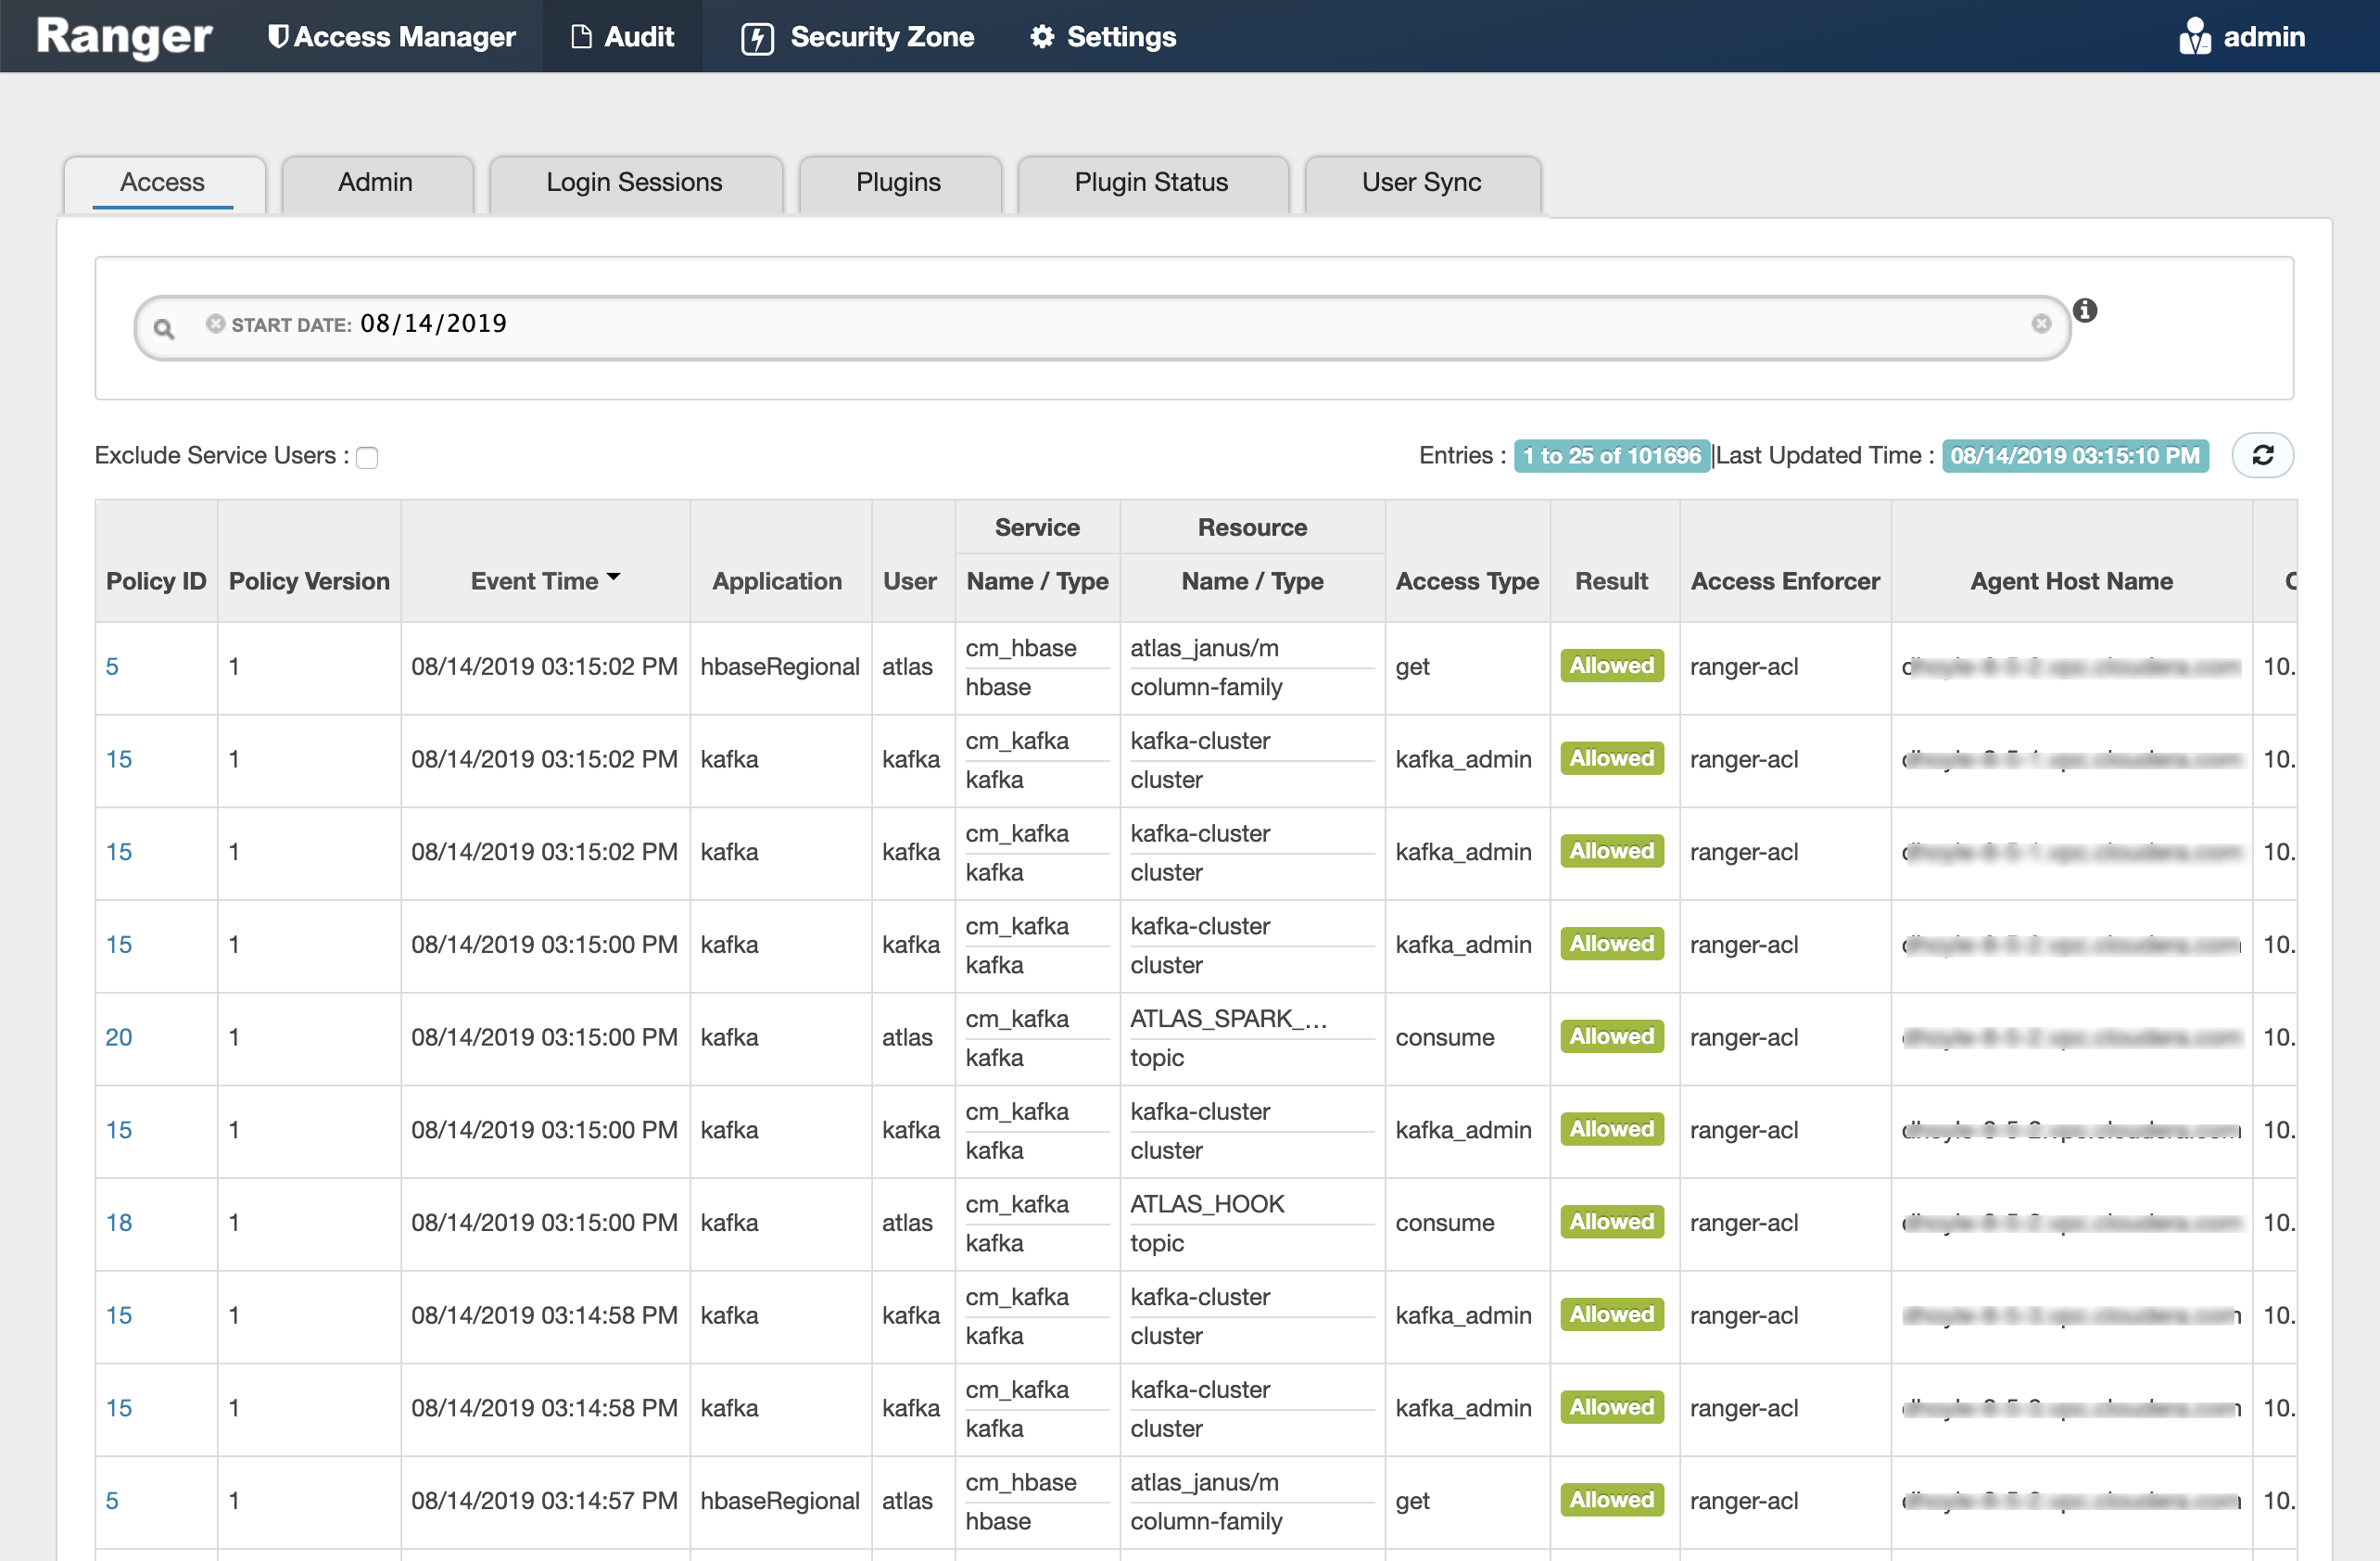The height and width of the screenshot is (1561, 2380).
Task: Toggle Exclude Service Users checkbox
Action: click(x=367, y=458)
